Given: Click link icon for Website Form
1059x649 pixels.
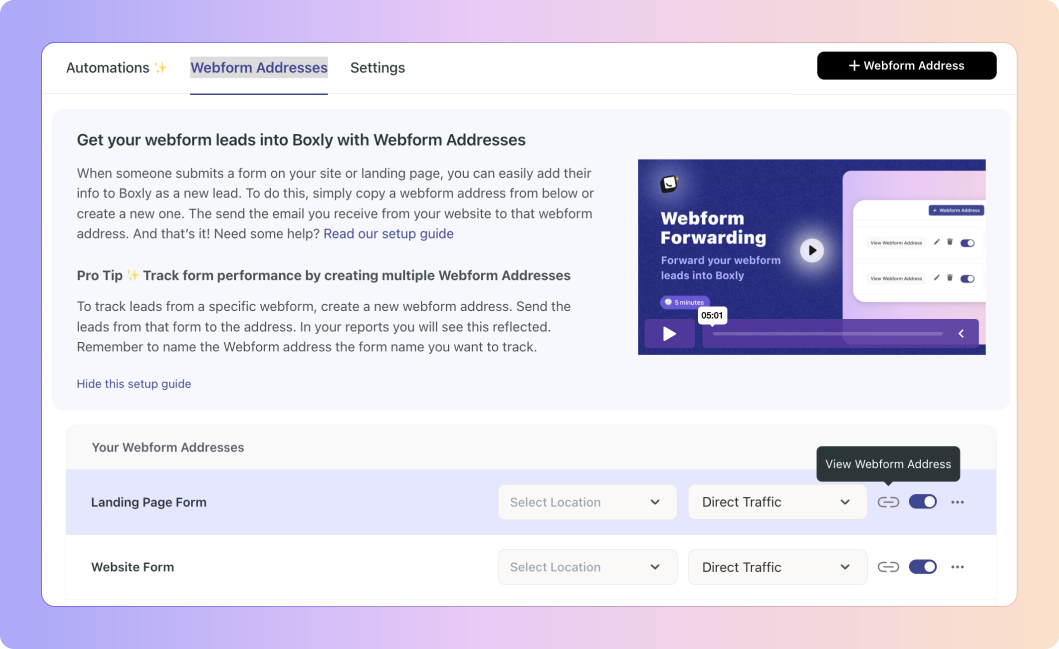Looking at the screenshot, I should [x=888, y=567].
